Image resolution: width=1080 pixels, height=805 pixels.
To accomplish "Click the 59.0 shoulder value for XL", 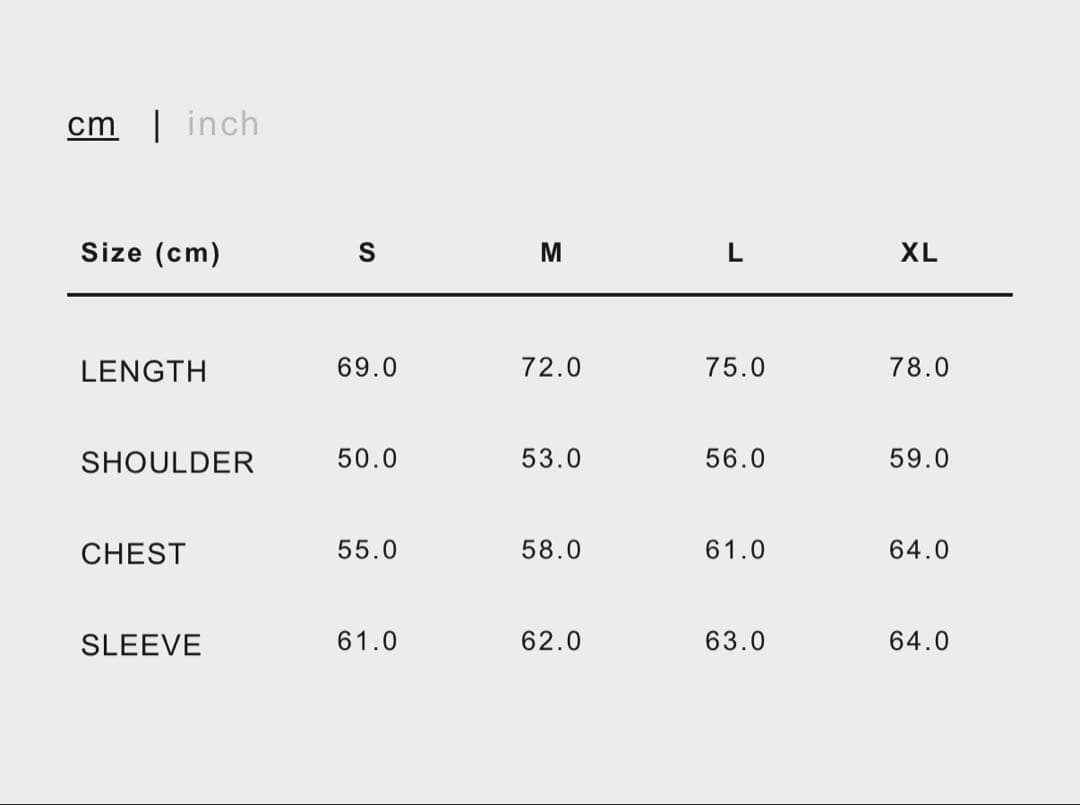I will coord(919,459).
